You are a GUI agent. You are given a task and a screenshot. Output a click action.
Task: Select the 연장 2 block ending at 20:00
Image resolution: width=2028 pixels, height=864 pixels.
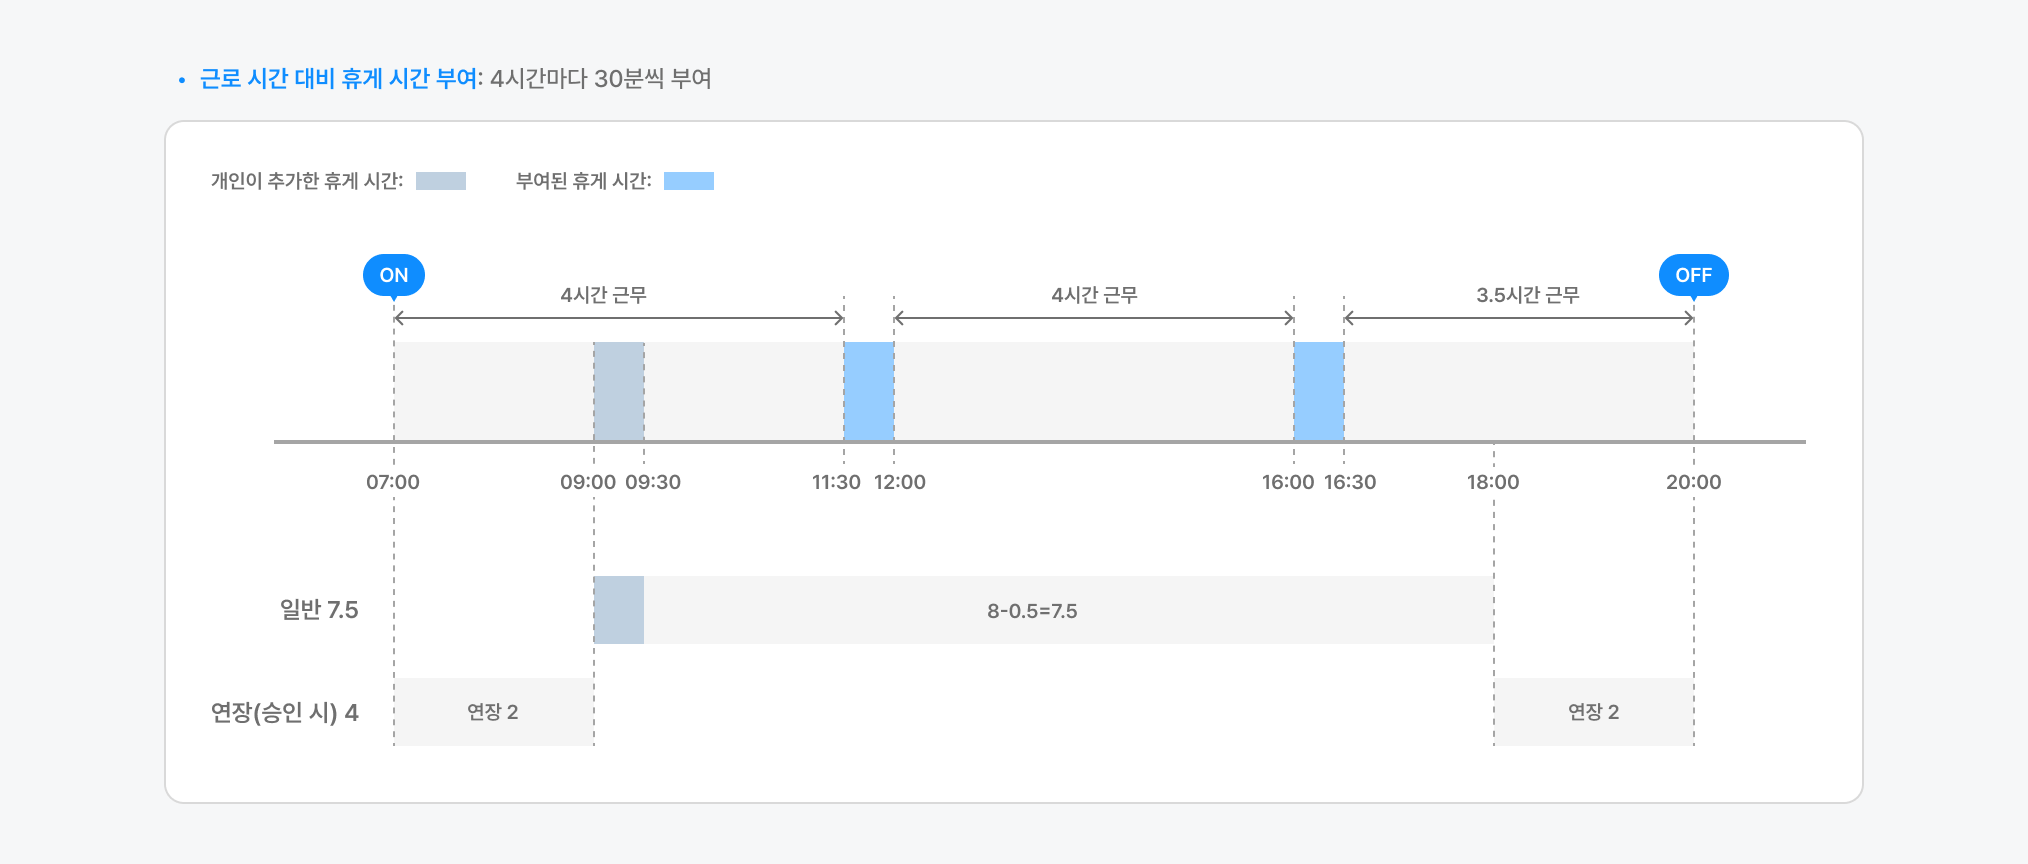pyautogui.click(x=1593, y=712)
